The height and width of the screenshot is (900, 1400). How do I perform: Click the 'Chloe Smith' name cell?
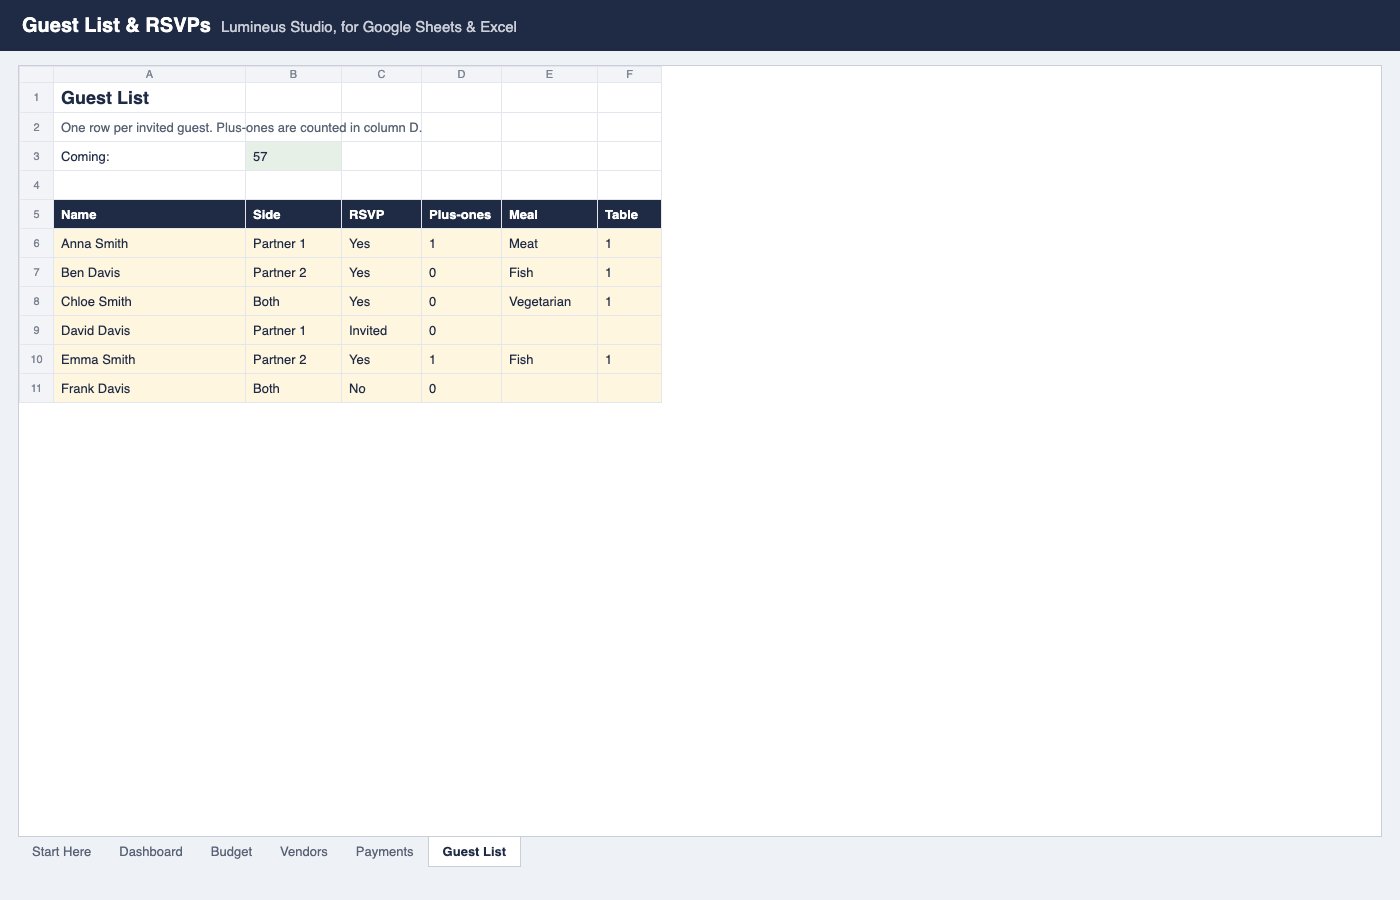click(149, 301)
